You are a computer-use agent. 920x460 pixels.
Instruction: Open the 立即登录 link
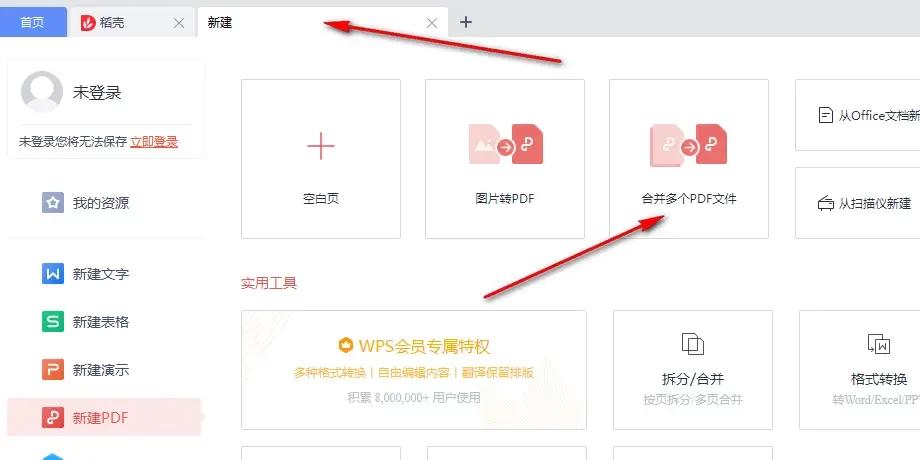click(x=154, y=141)
